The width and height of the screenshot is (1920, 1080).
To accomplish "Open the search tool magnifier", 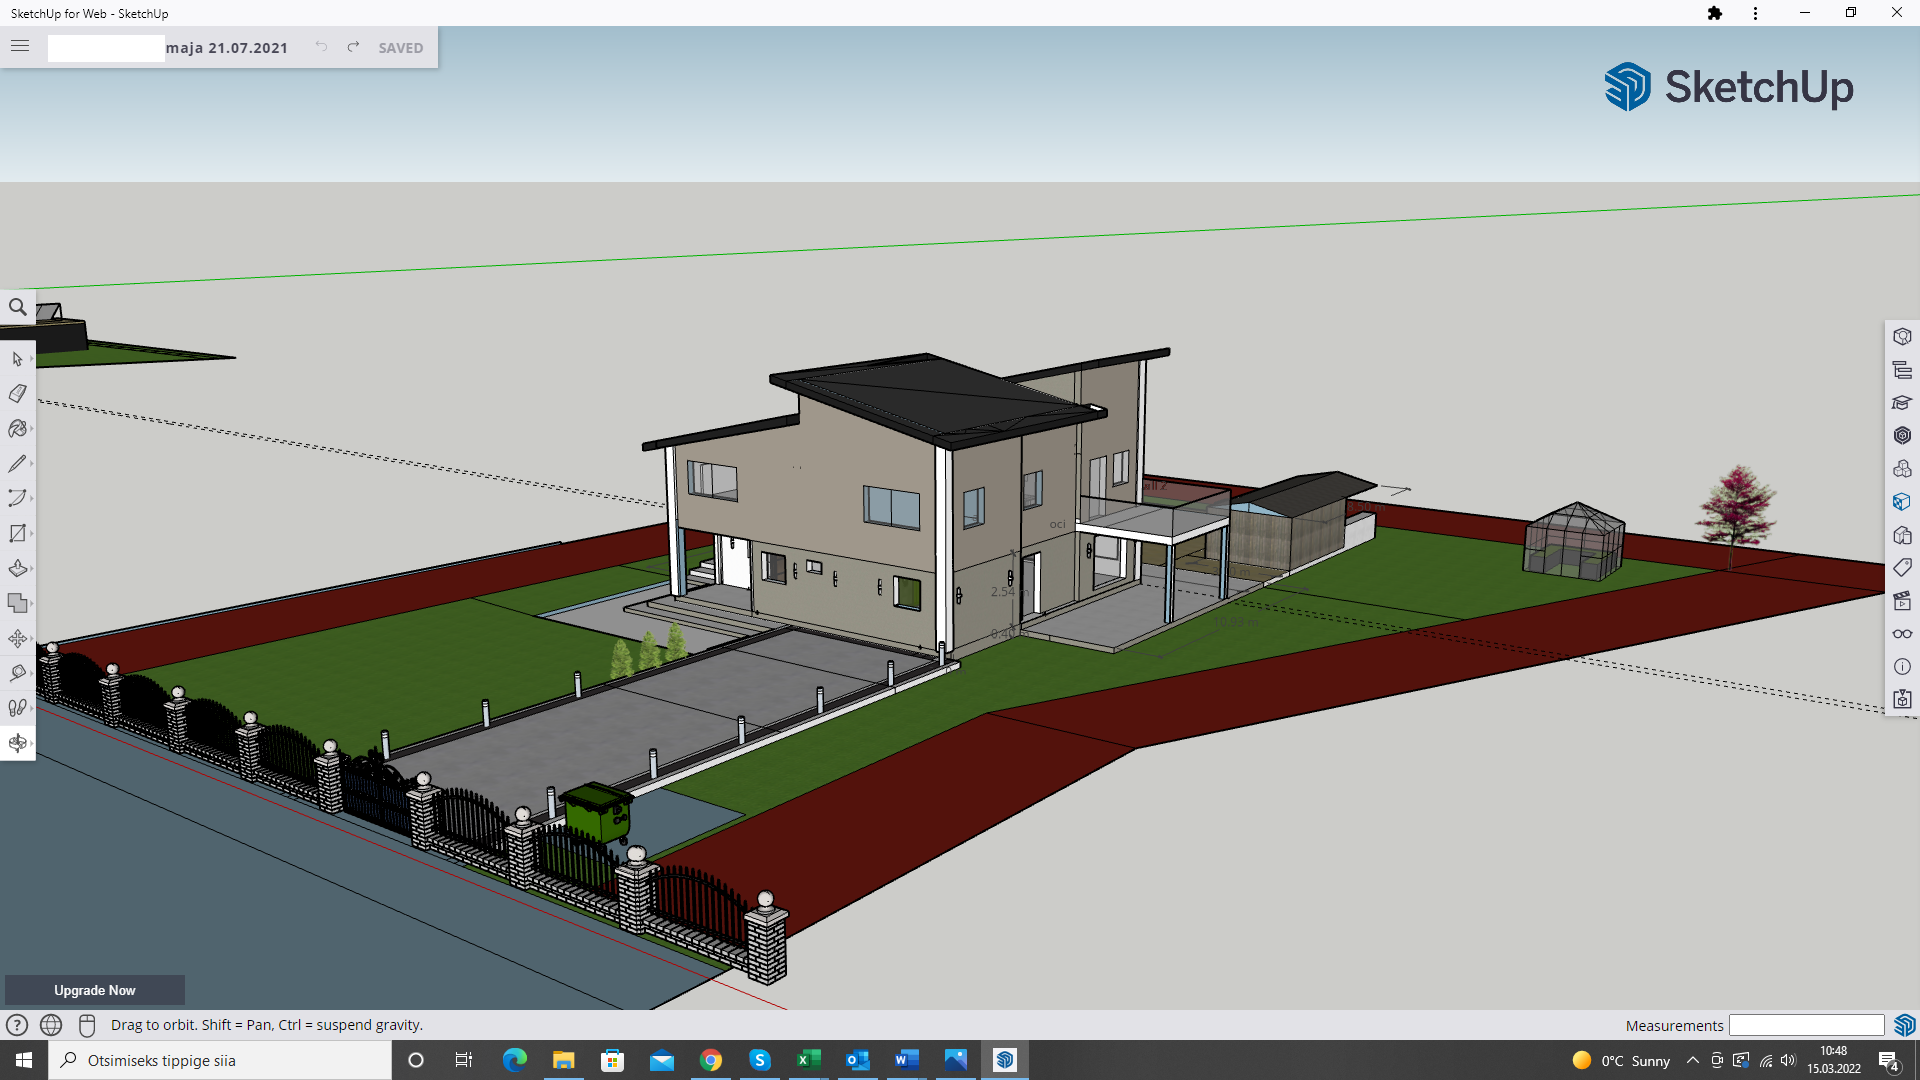I will pyautogui.click(x=17, y=307).
